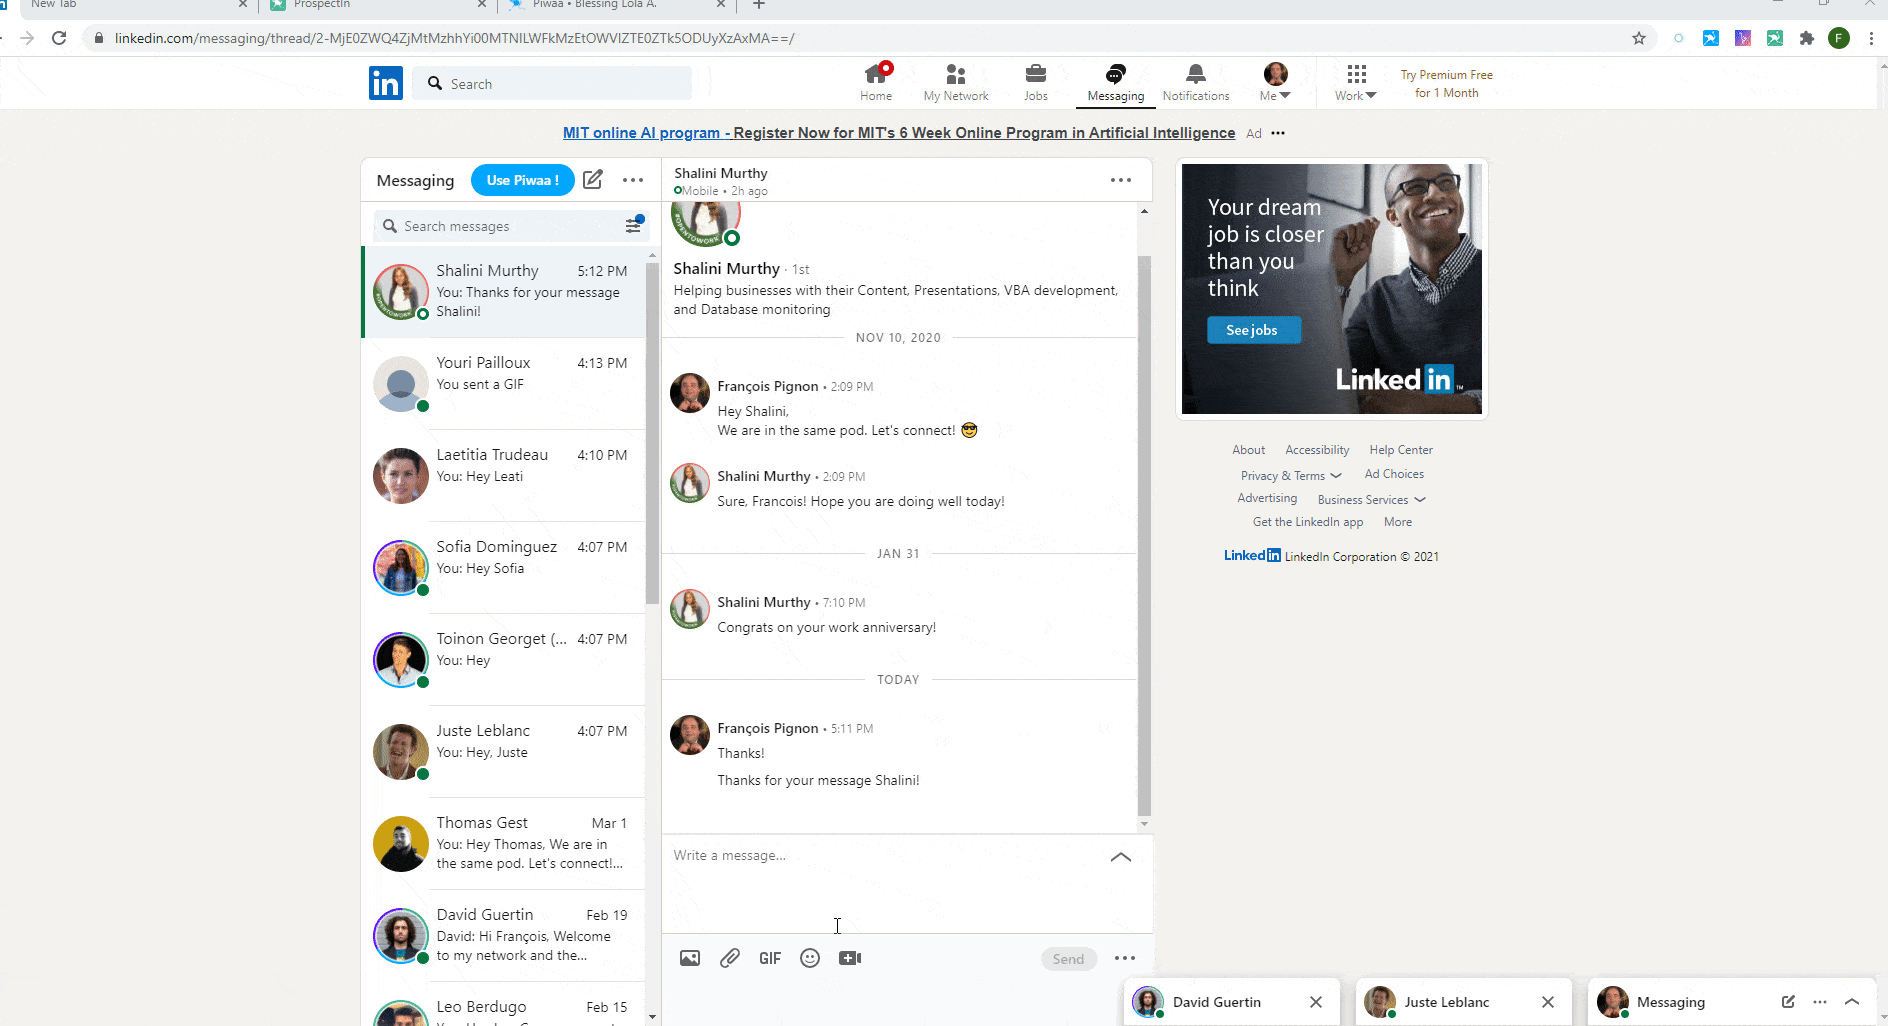Click the message filter icon beside search

(634, 225)
